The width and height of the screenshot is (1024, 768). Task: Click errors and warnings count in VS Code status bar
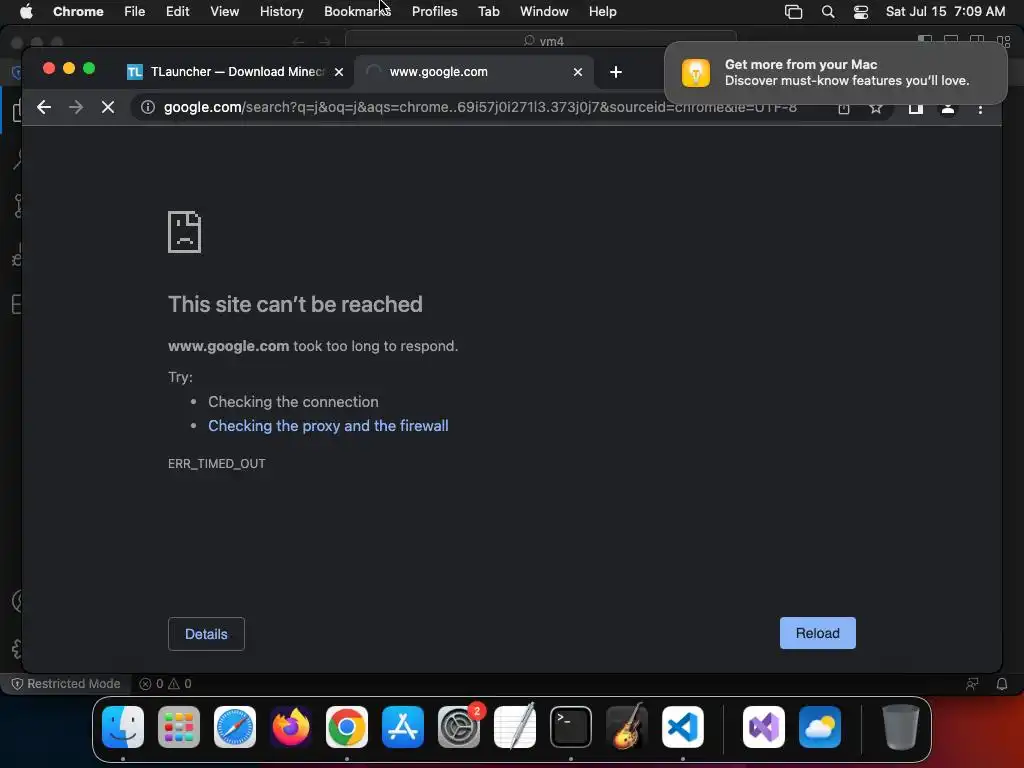(166, 684)
